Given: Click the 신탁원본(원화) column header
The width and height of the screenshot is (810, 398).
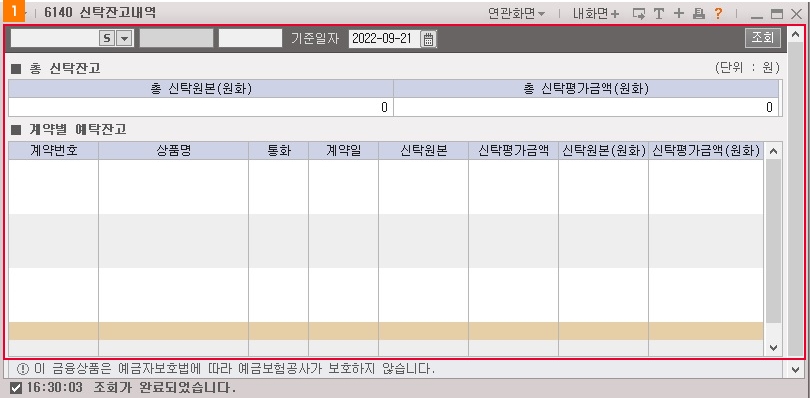Looking at the screenshot, I should pyautogui.click(x=603, y=150).
